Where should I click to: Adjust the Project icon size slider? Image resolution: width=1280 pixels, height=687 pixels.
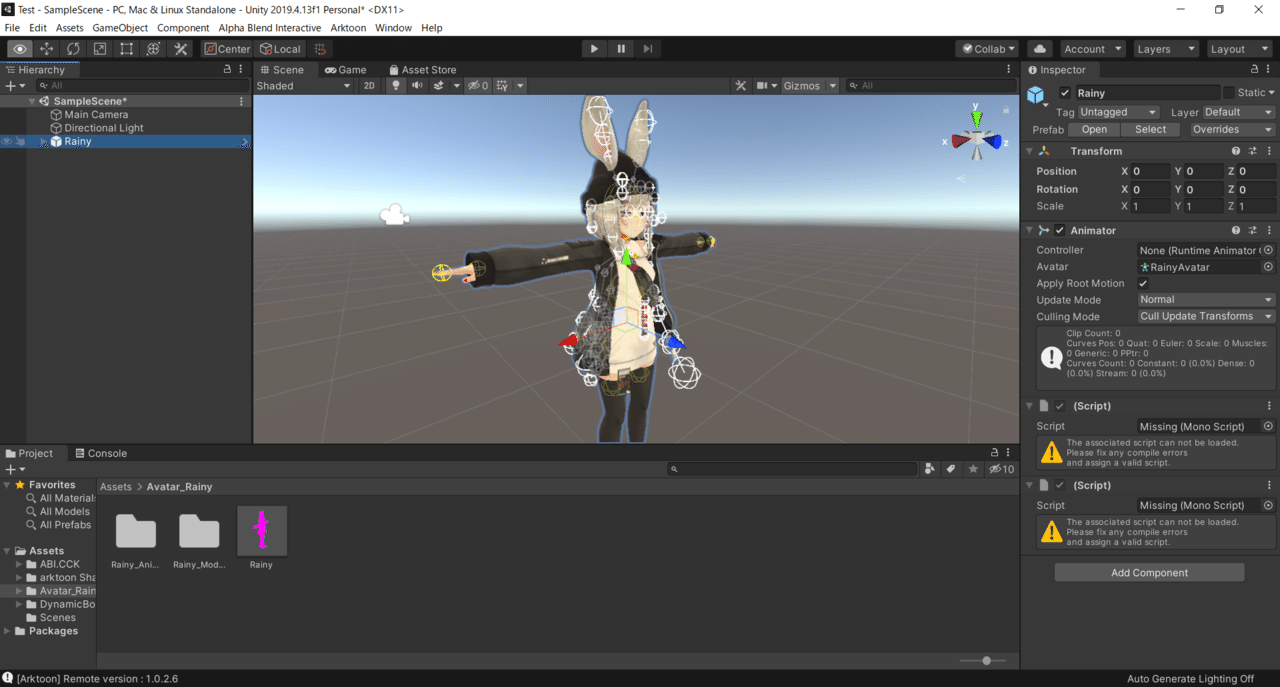tap(986, 661)
